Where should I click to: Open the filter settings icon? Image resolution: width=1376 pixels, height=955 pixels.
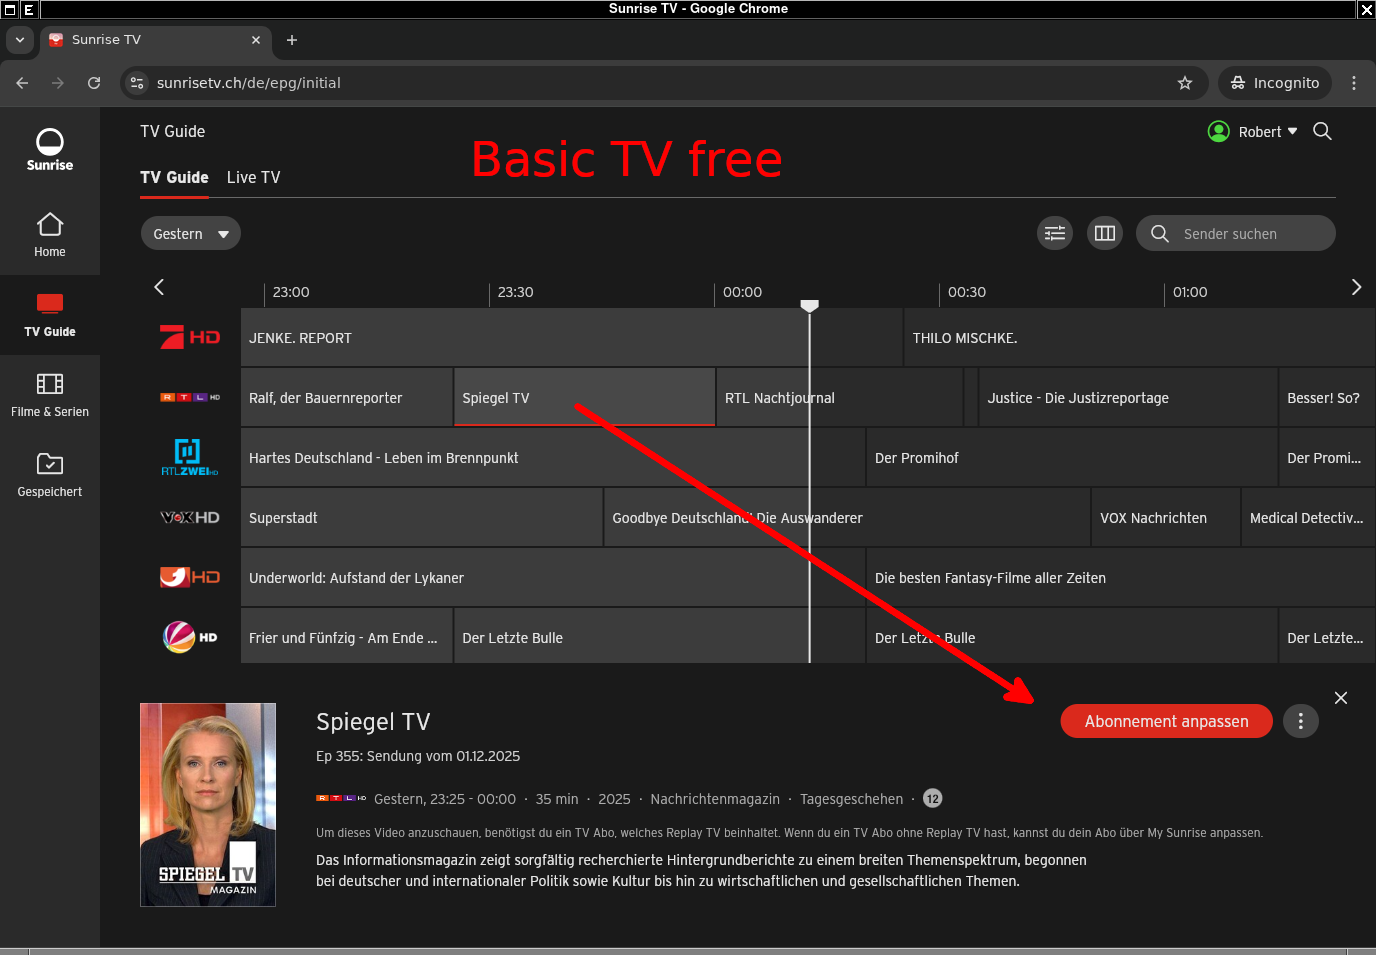click(1055, 234)
